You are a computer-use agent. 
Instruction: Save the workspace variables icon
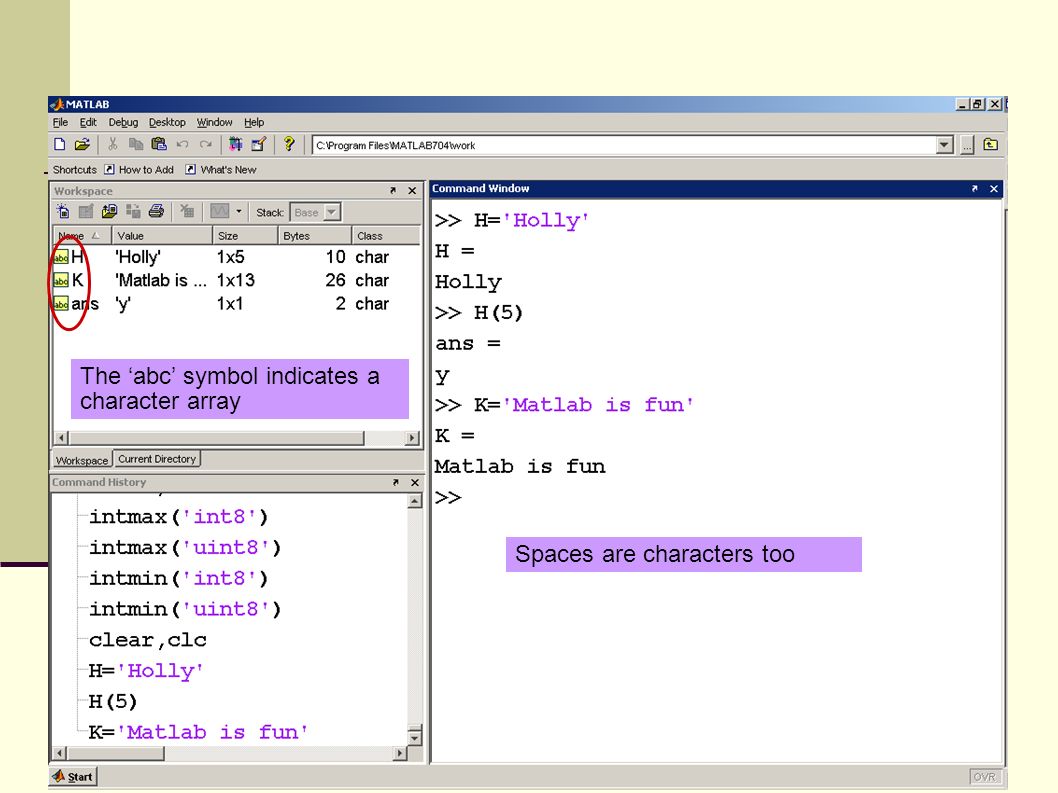pos(133,212)
